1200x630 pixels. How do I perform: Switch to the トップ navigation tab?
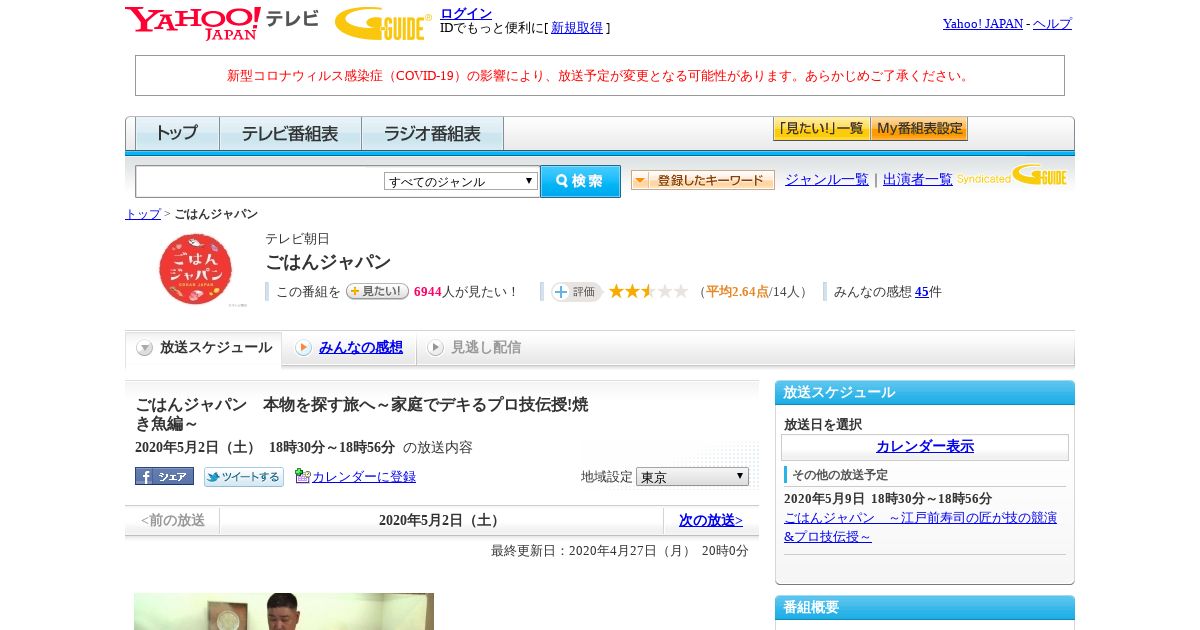pos(177,133)
